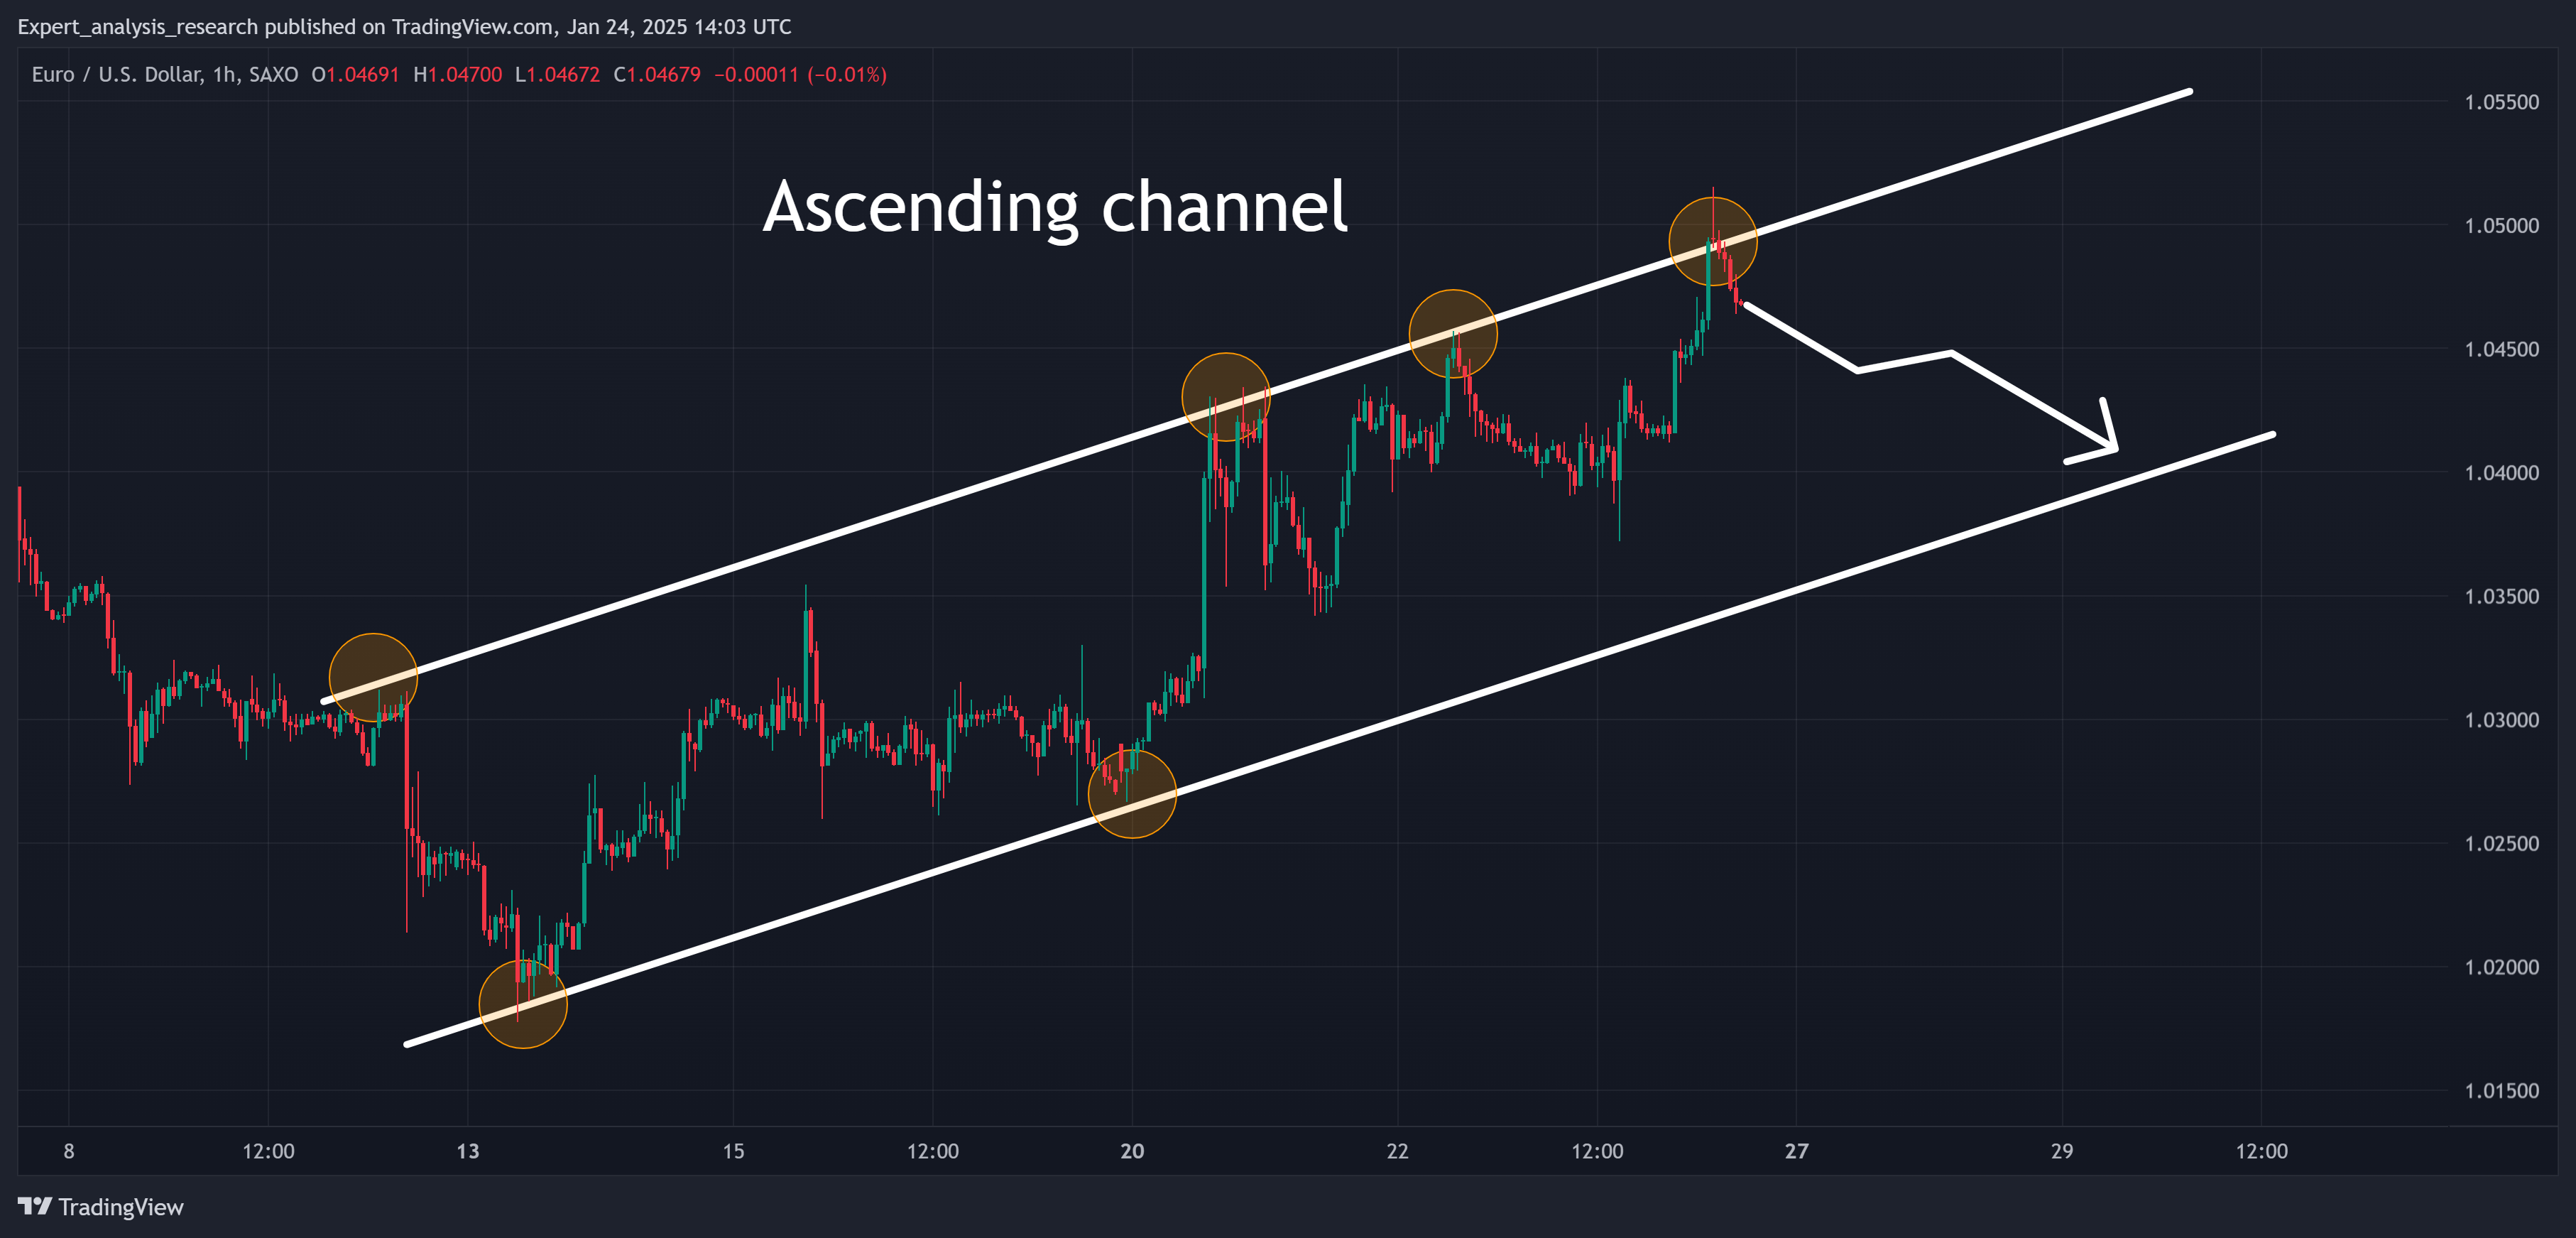Click the open value O1.04691
The height and width of the screenshot is (1238, 2576).
355,75
